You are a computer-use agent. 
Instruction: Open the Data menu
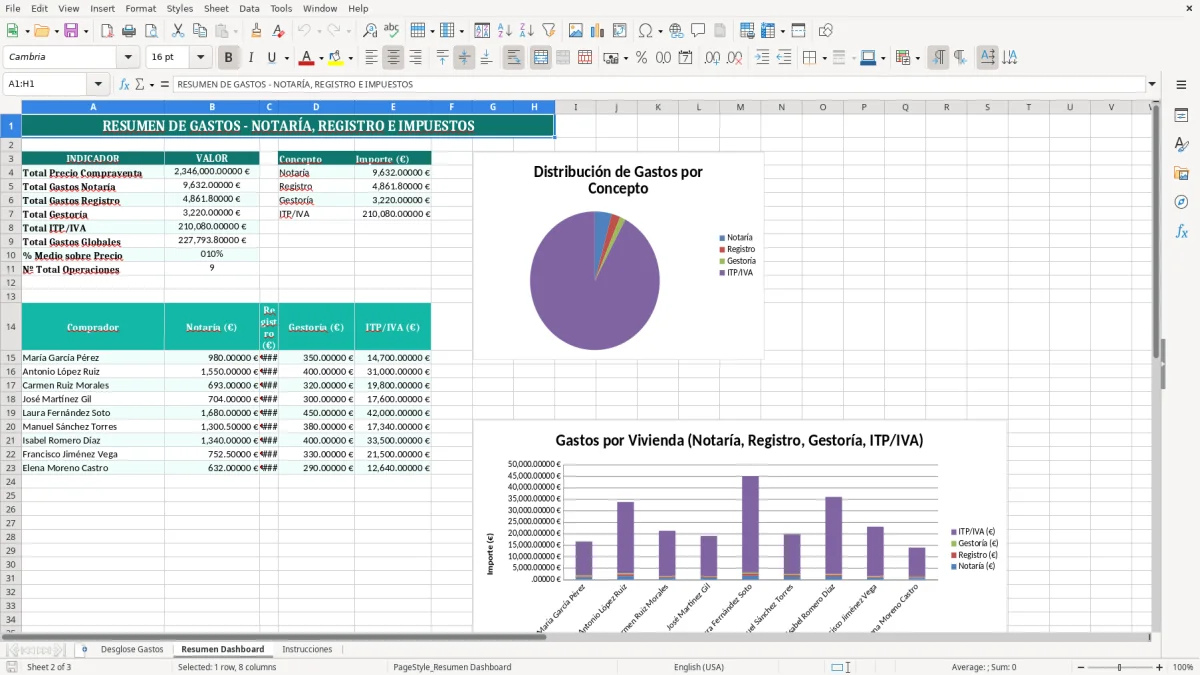[x=249, y=8]
